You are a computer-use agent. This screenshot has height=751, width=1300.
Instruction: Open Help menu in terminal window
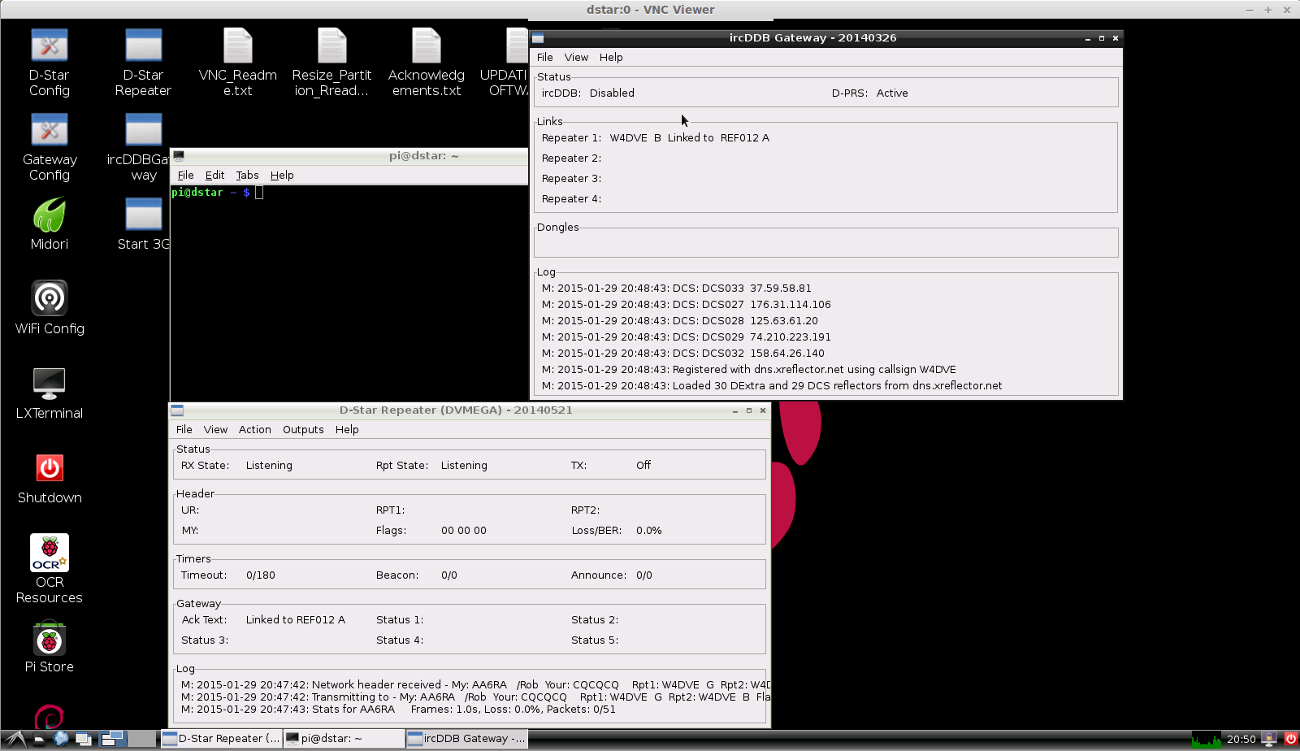[x=282, y=175]
